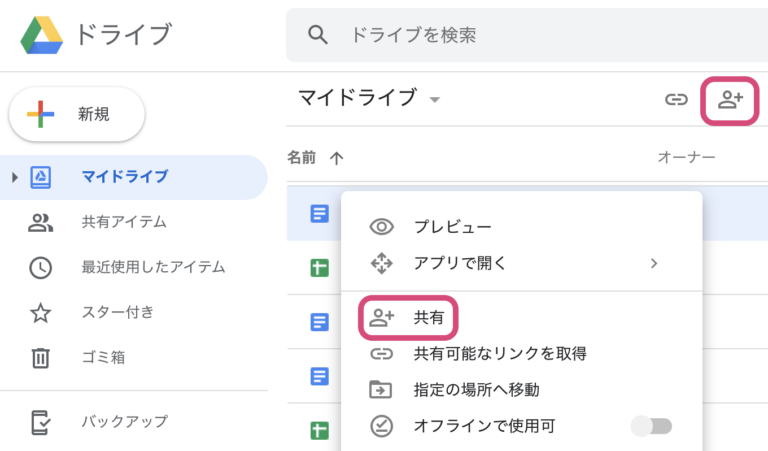Screen dimensions: 768x451
Task: Select 共有 in the context menu
Action: coord(429,318)
